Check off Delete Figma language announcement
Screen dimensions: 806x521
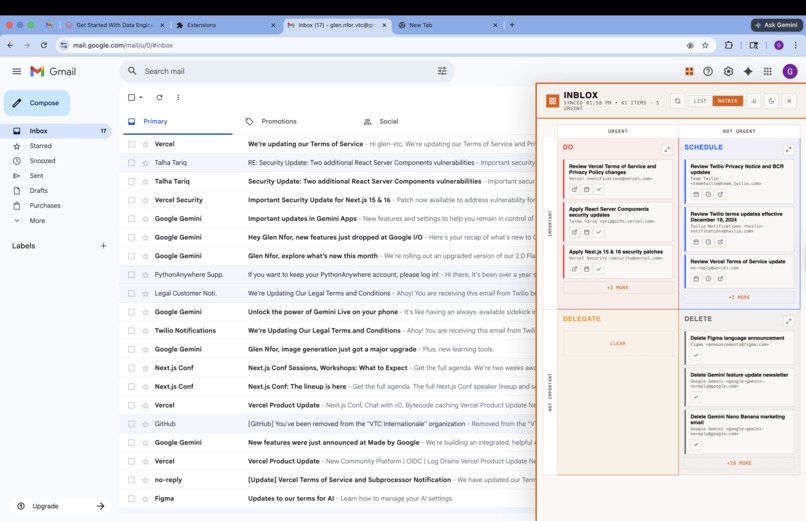pos(696,356)
